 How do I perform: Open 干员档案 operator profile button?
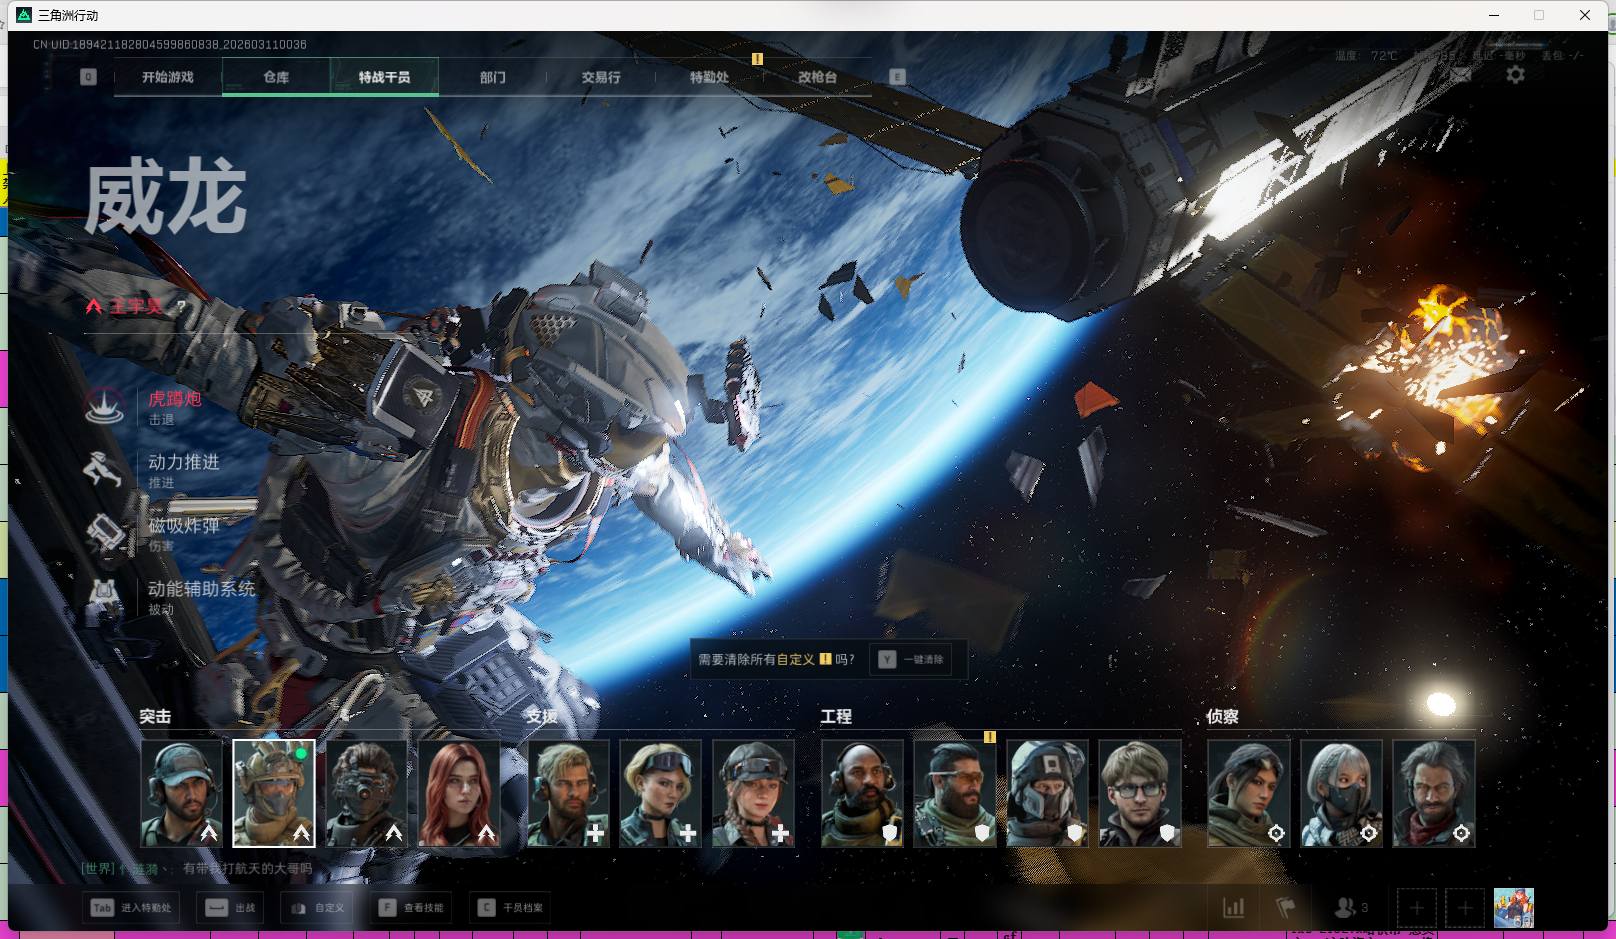click(x=510, y=908)
